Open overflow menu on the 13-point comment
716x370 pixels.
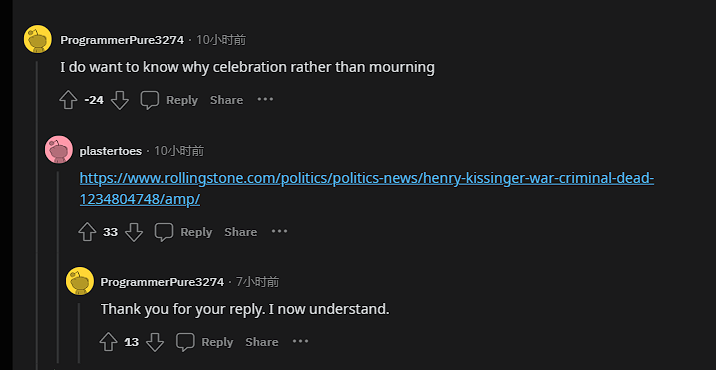pos(300,341)
